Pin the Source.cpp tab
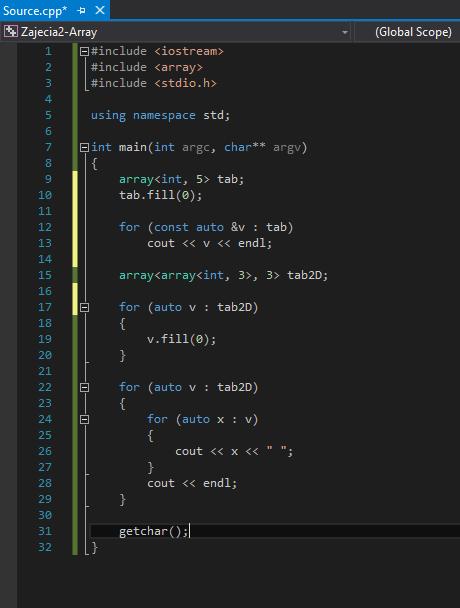 tap(81, 11)
